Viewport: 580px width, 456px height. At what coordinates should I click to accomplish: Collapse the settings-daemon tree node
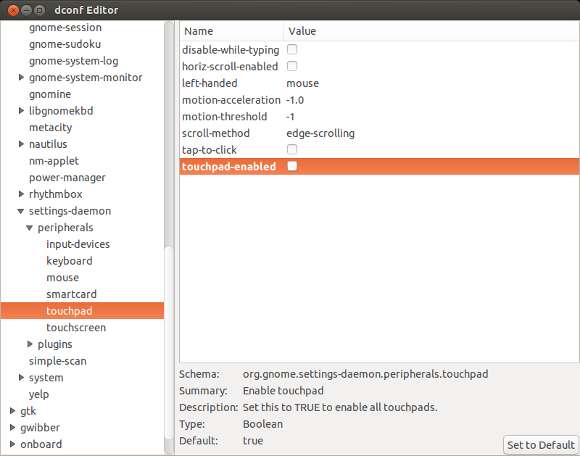(x=21, y=211)
